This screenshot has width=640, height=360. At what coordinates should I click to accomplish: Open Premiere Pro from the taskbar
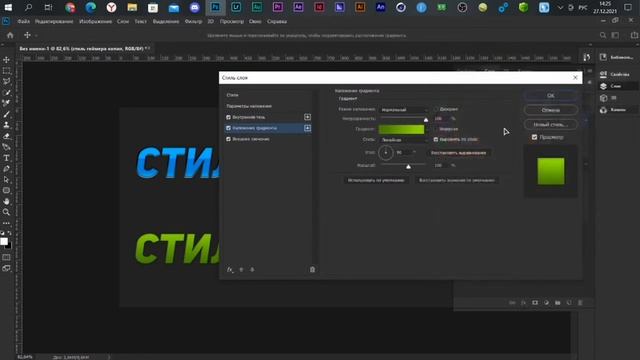[278, 7]
